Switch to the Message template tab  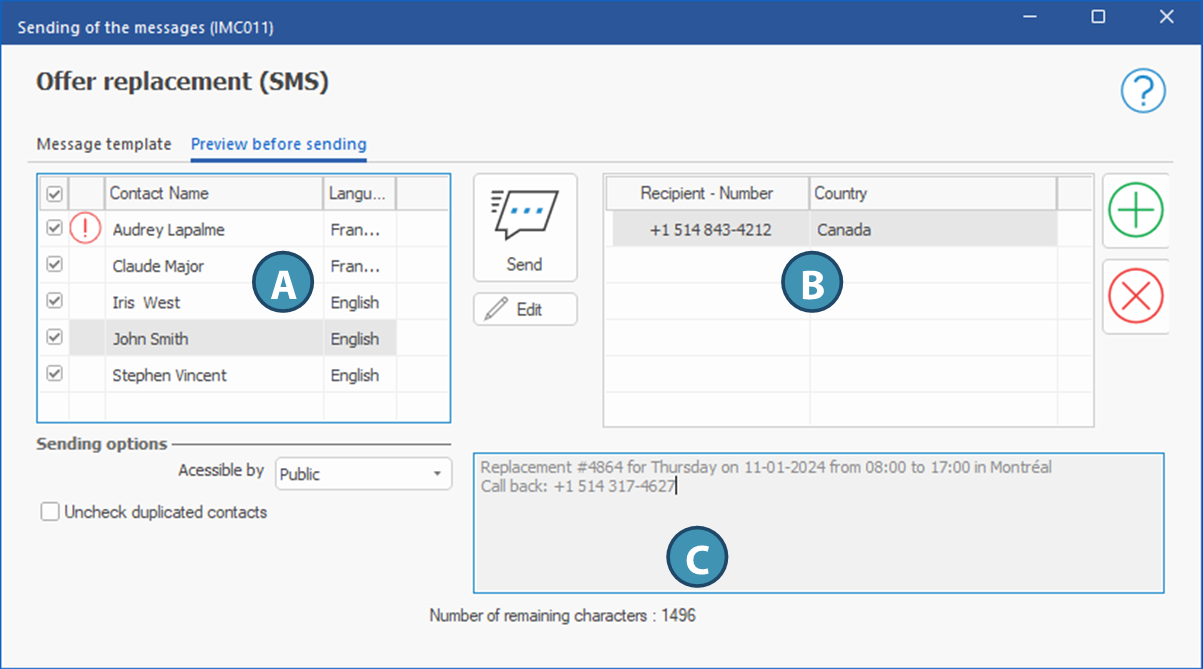[x=104, y=144]
